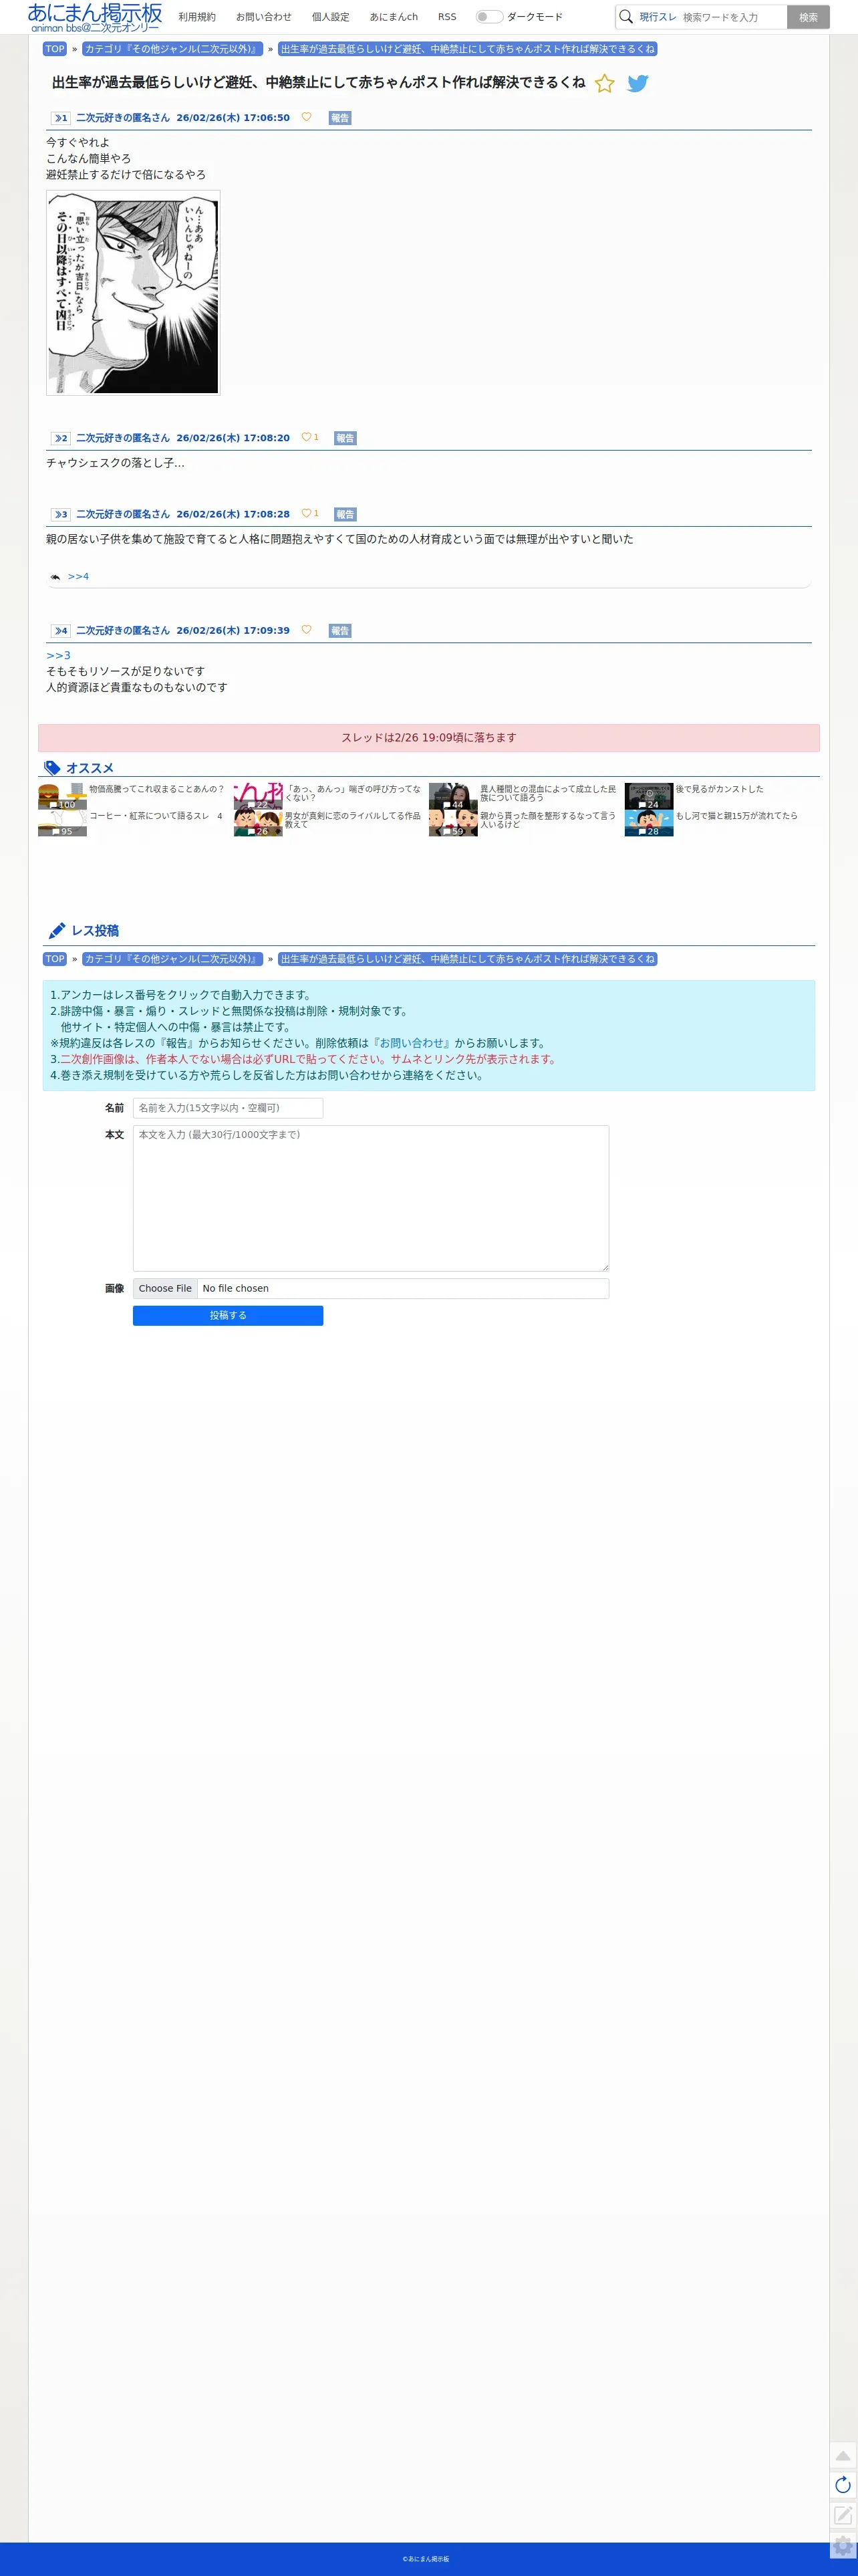Viewport: 858px width, 2576px height.
Task: Like post 1 with heart icon
Action: click(306, 117)
